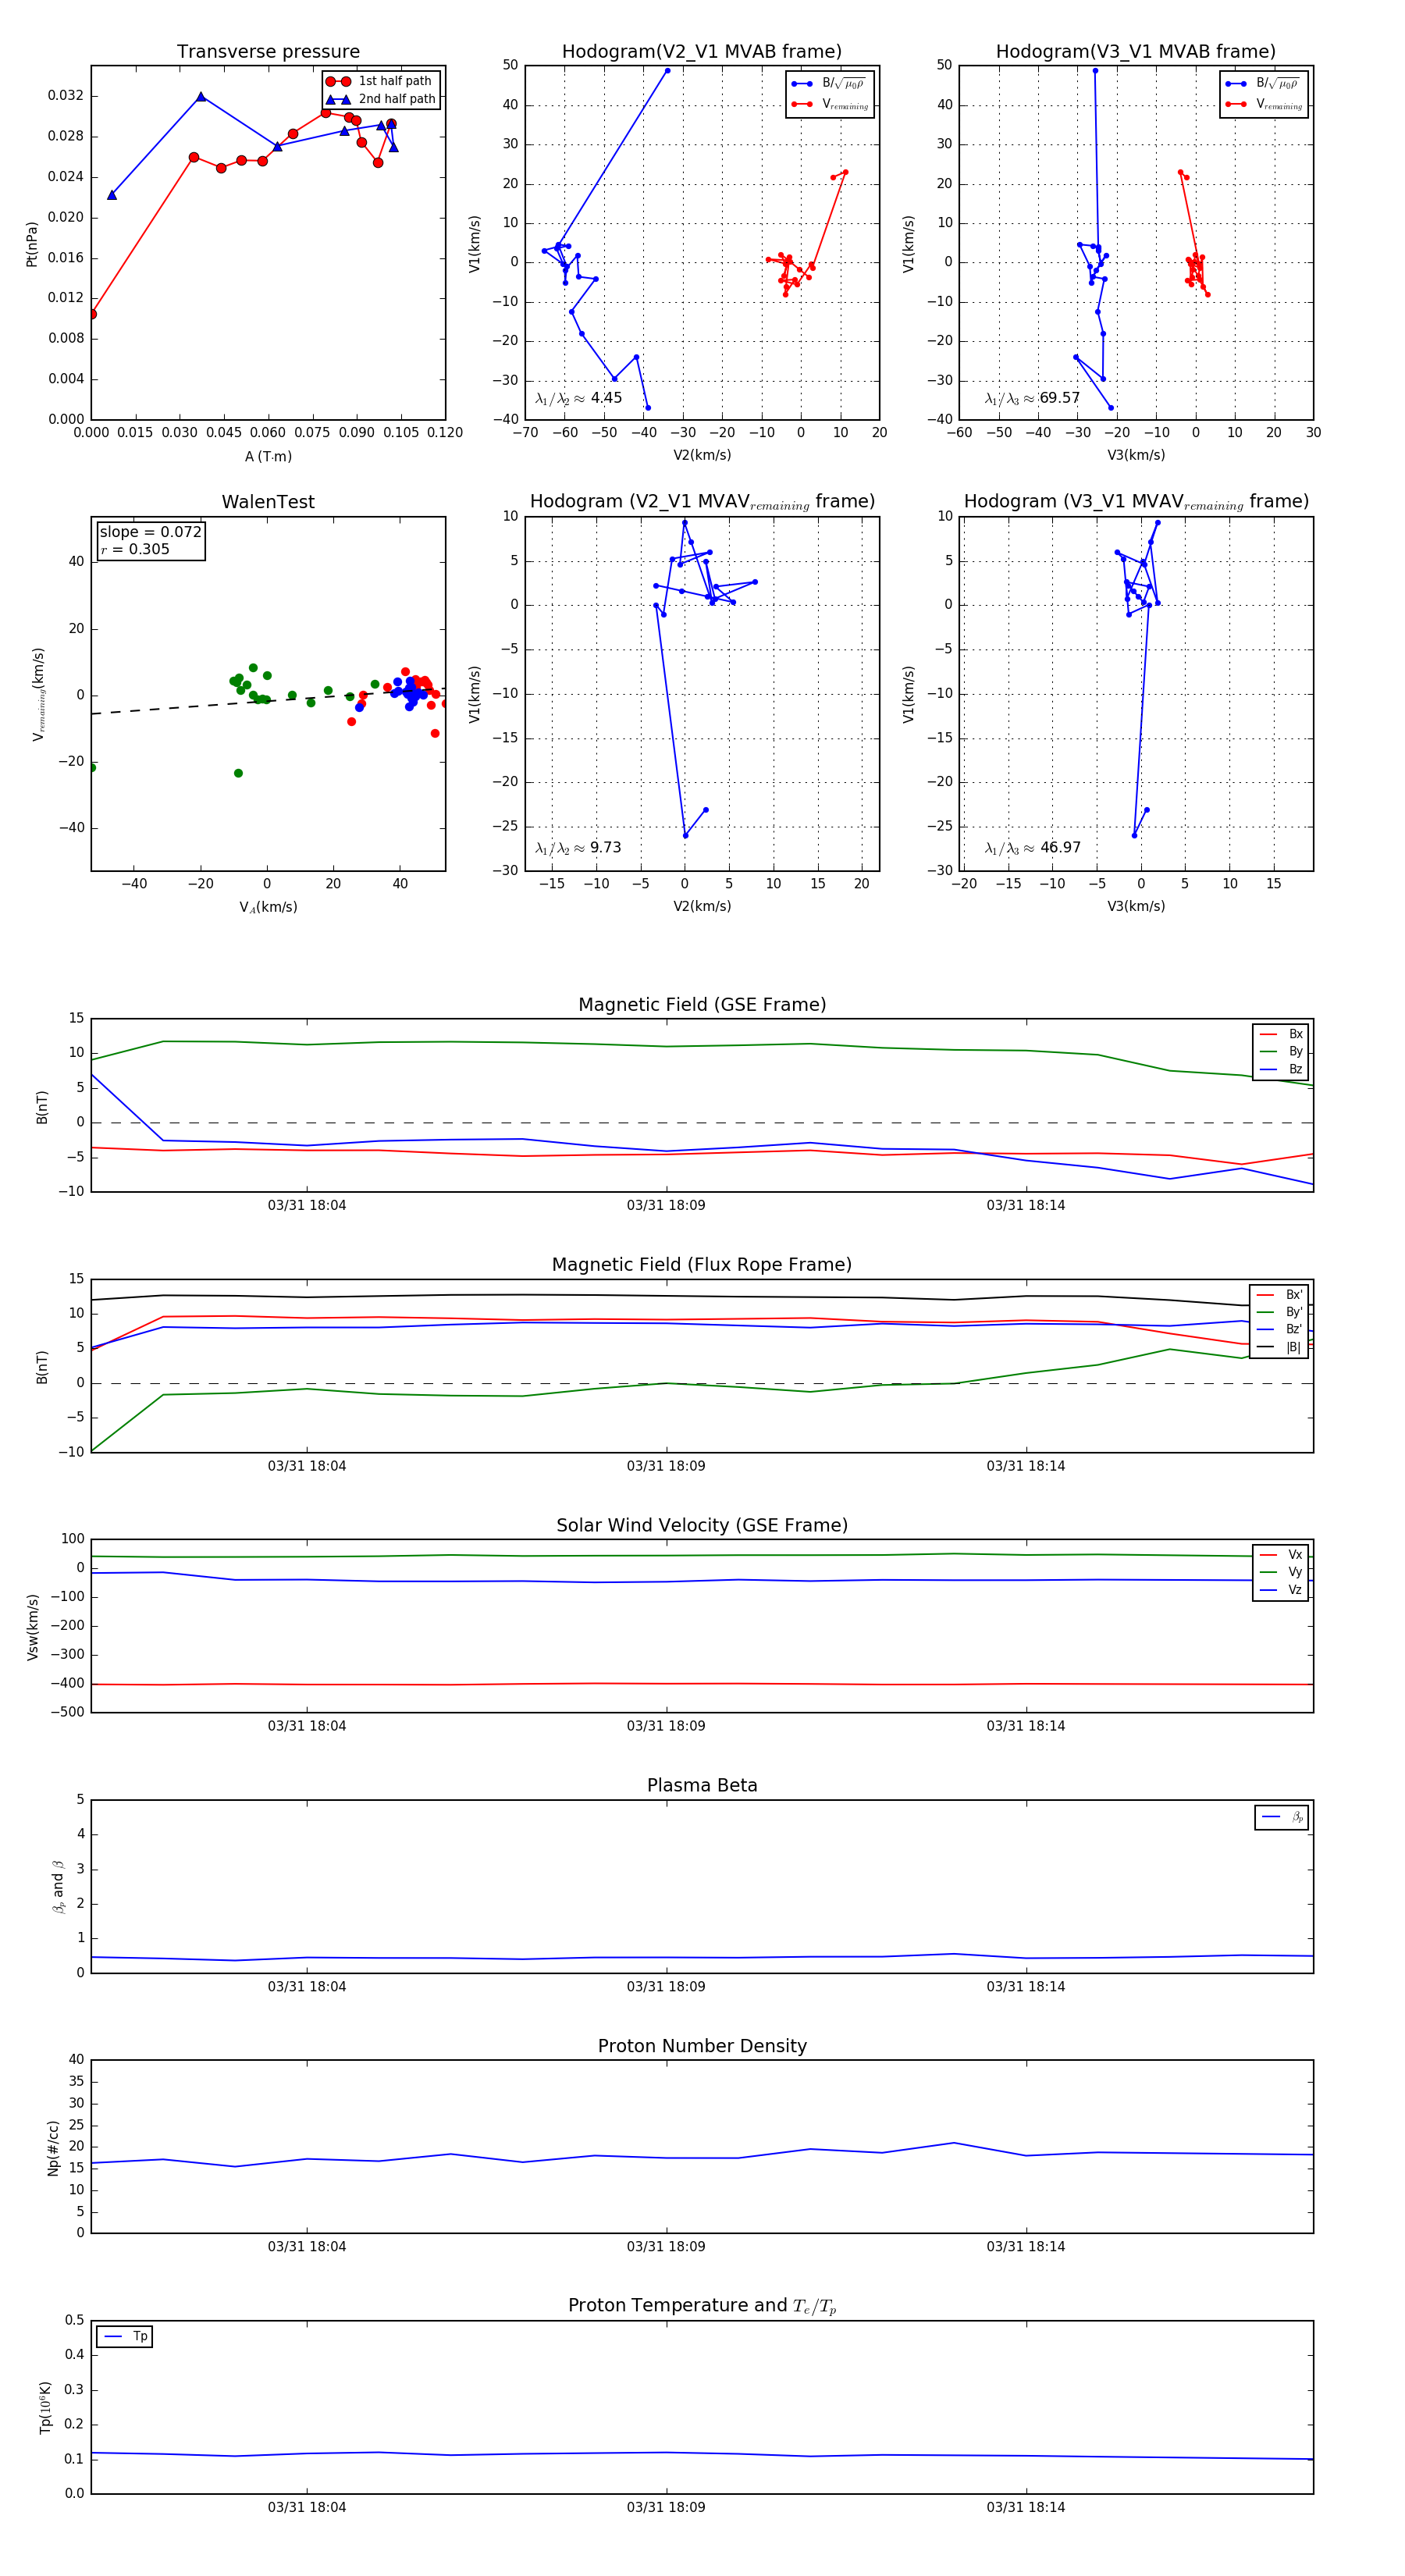Select the 'Tp' legend entry
Image resolution: width=1405 pixels, height=2576 pixels.
coord(125,2336)
